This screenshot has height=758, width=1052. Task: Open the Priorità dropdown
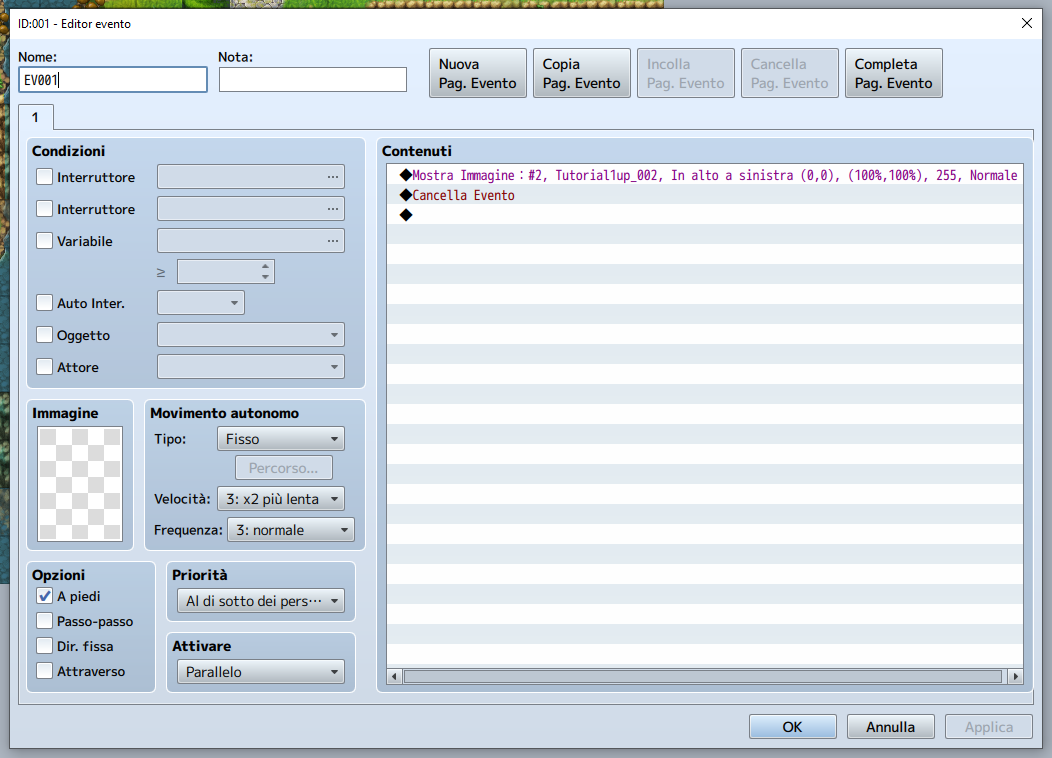pyautogui.click(x=260, y=601)
